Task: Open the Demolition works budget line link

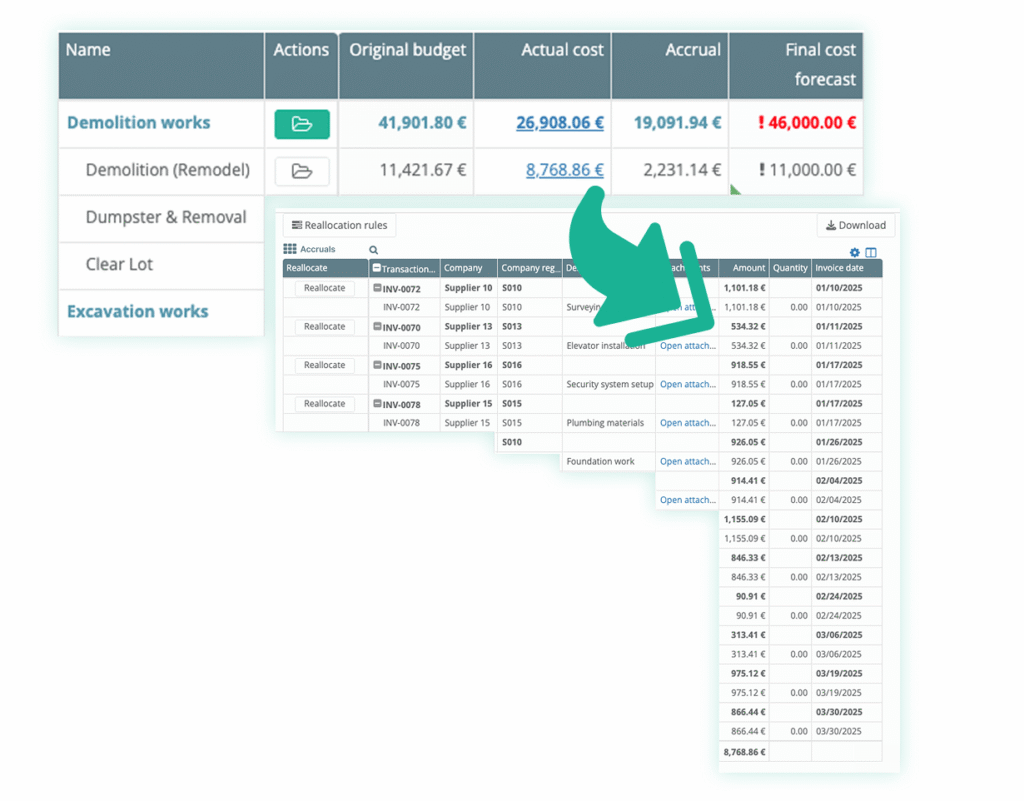Action: (138, 123)
